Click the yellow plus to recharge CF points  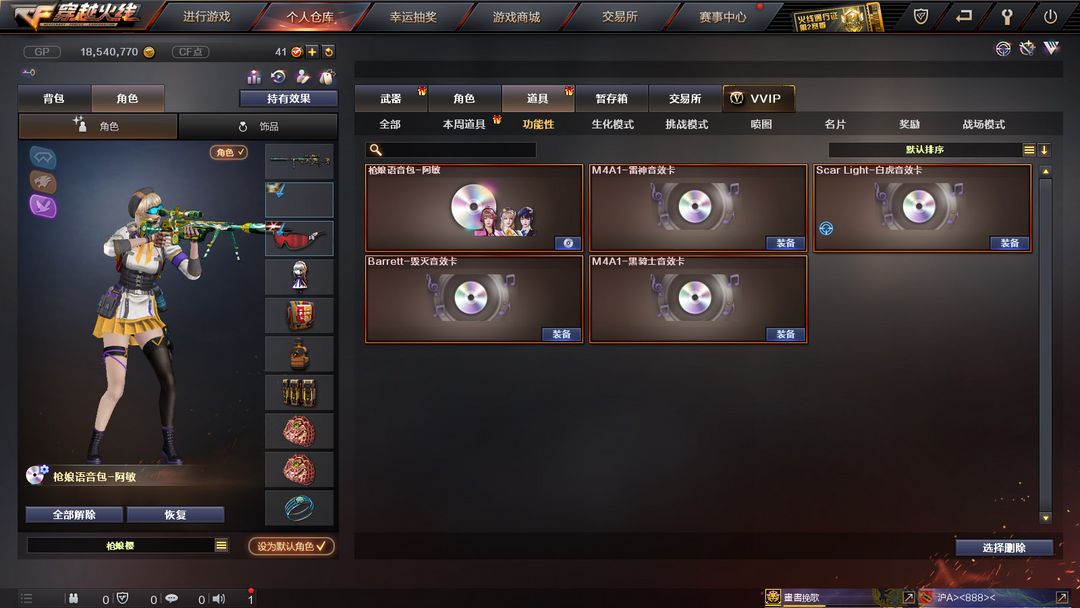[x=312, y=52]
